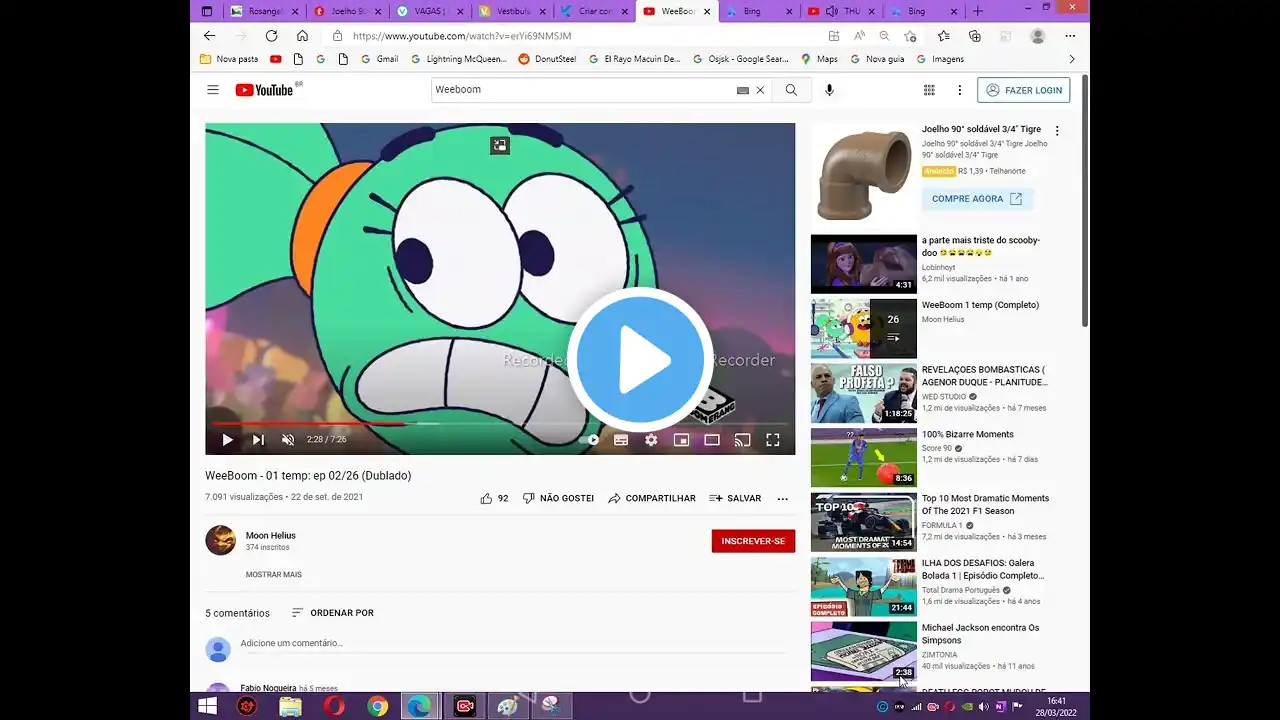
Task: Click the INSCREVER-SE subscribe button
Action: point(753,541)
